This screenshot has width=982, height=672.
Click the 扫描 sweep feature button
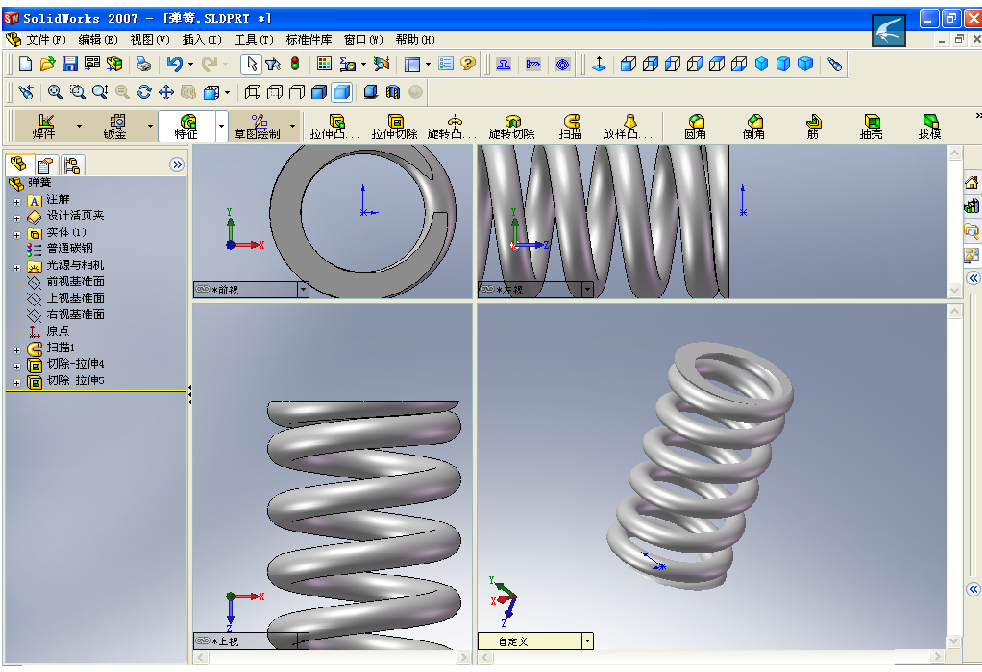click(571, 127)
